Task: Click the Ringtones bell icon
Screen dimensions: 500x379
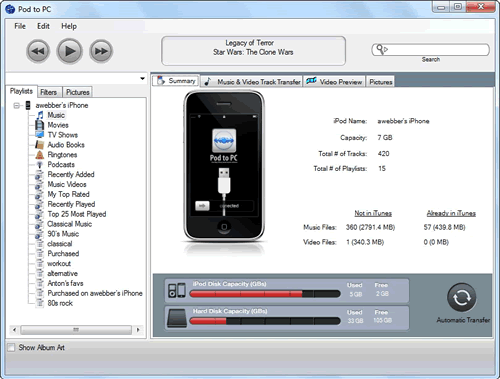Action: pyautogui.click(x=40, y=155)
